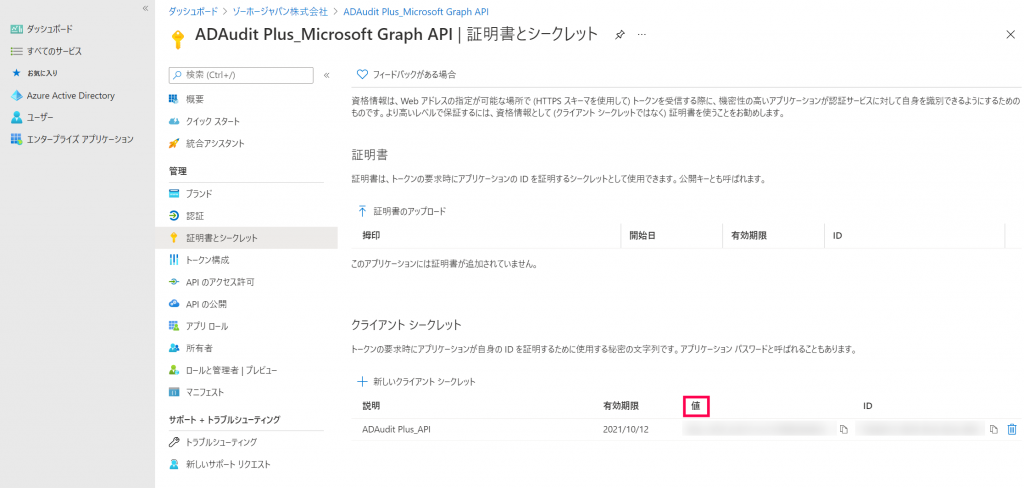Open エンタープライズ アプリケーション in sidebar
1024x488 pixels.
pos(79,139)
